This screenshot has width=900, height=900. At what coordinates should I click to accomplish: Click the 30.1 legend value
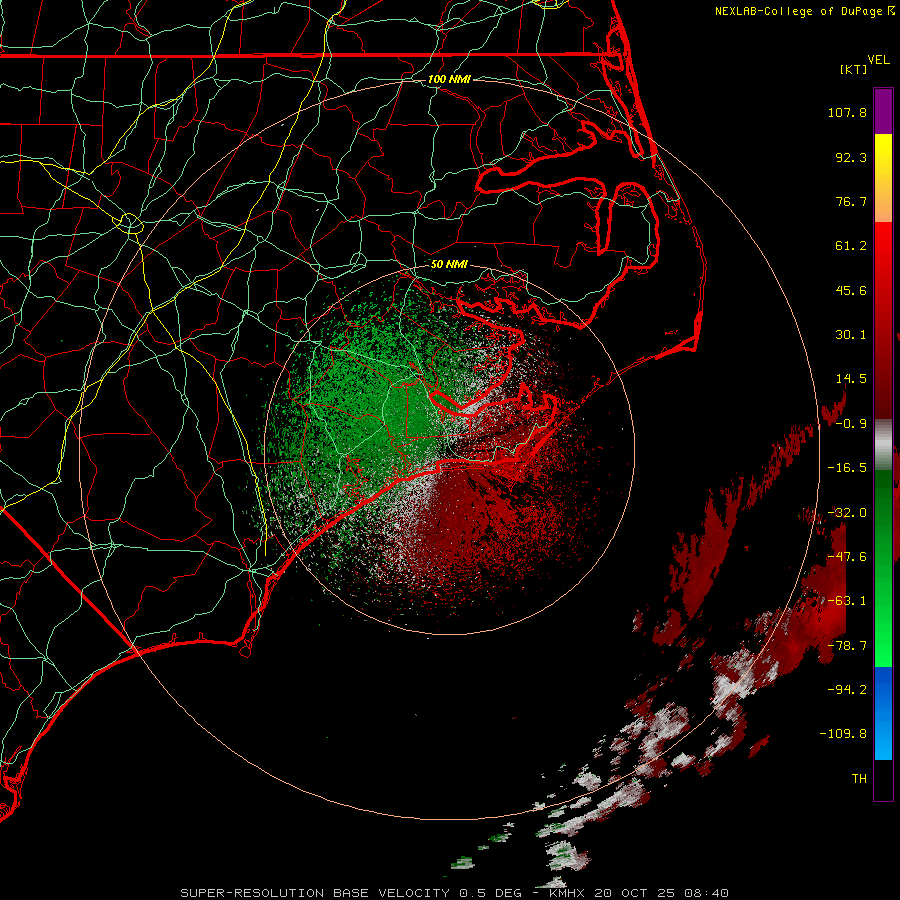pos(851,335)
